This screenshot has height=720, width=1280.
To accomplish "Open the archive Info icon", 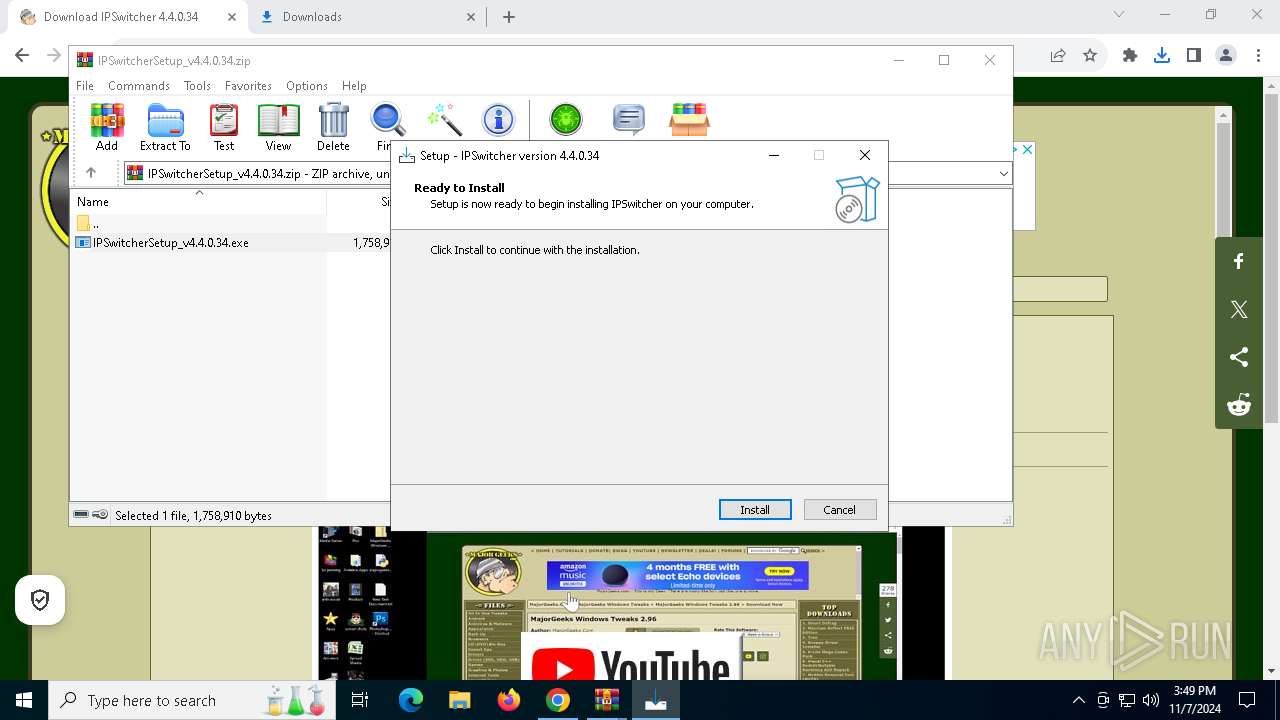I will [498, 120].
